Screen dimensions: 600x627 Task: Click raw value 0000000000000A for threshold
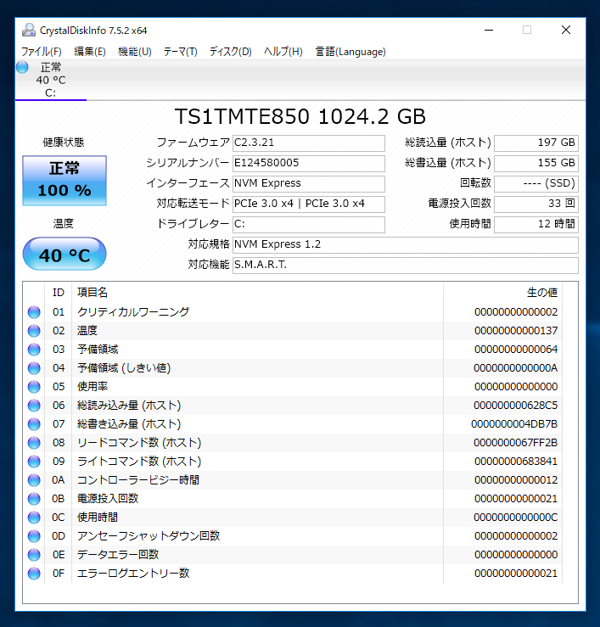click(516, 368)
